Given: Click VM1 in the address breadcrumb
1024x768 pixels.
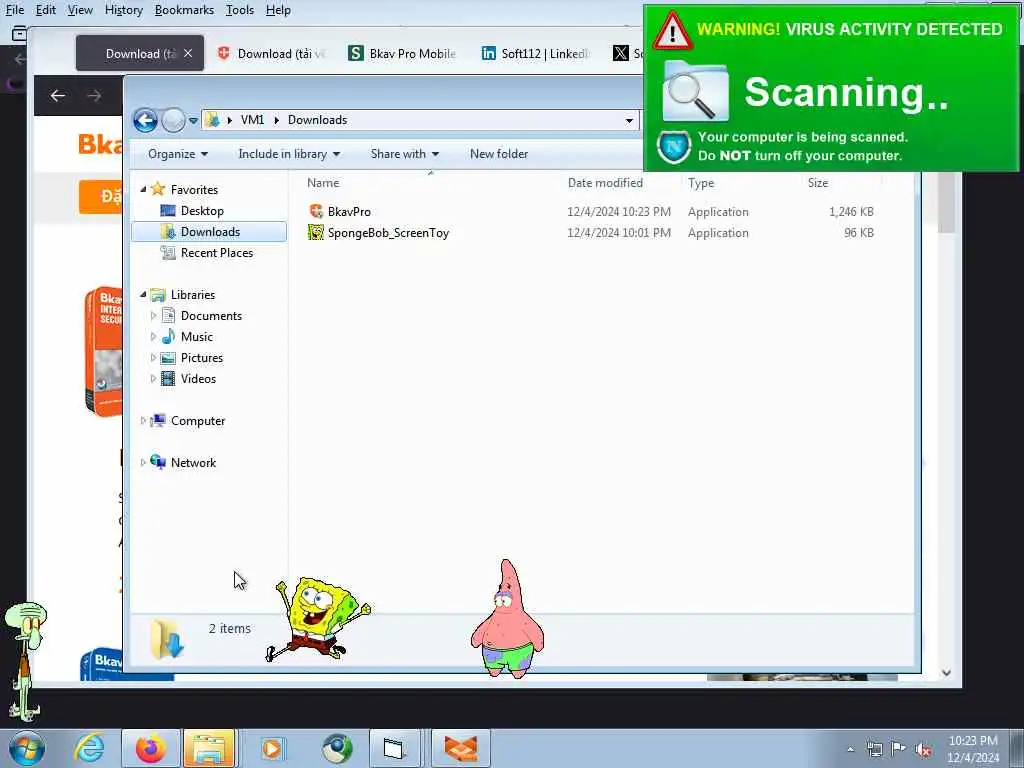Looking at the screenshot, I should click(252, 120).
